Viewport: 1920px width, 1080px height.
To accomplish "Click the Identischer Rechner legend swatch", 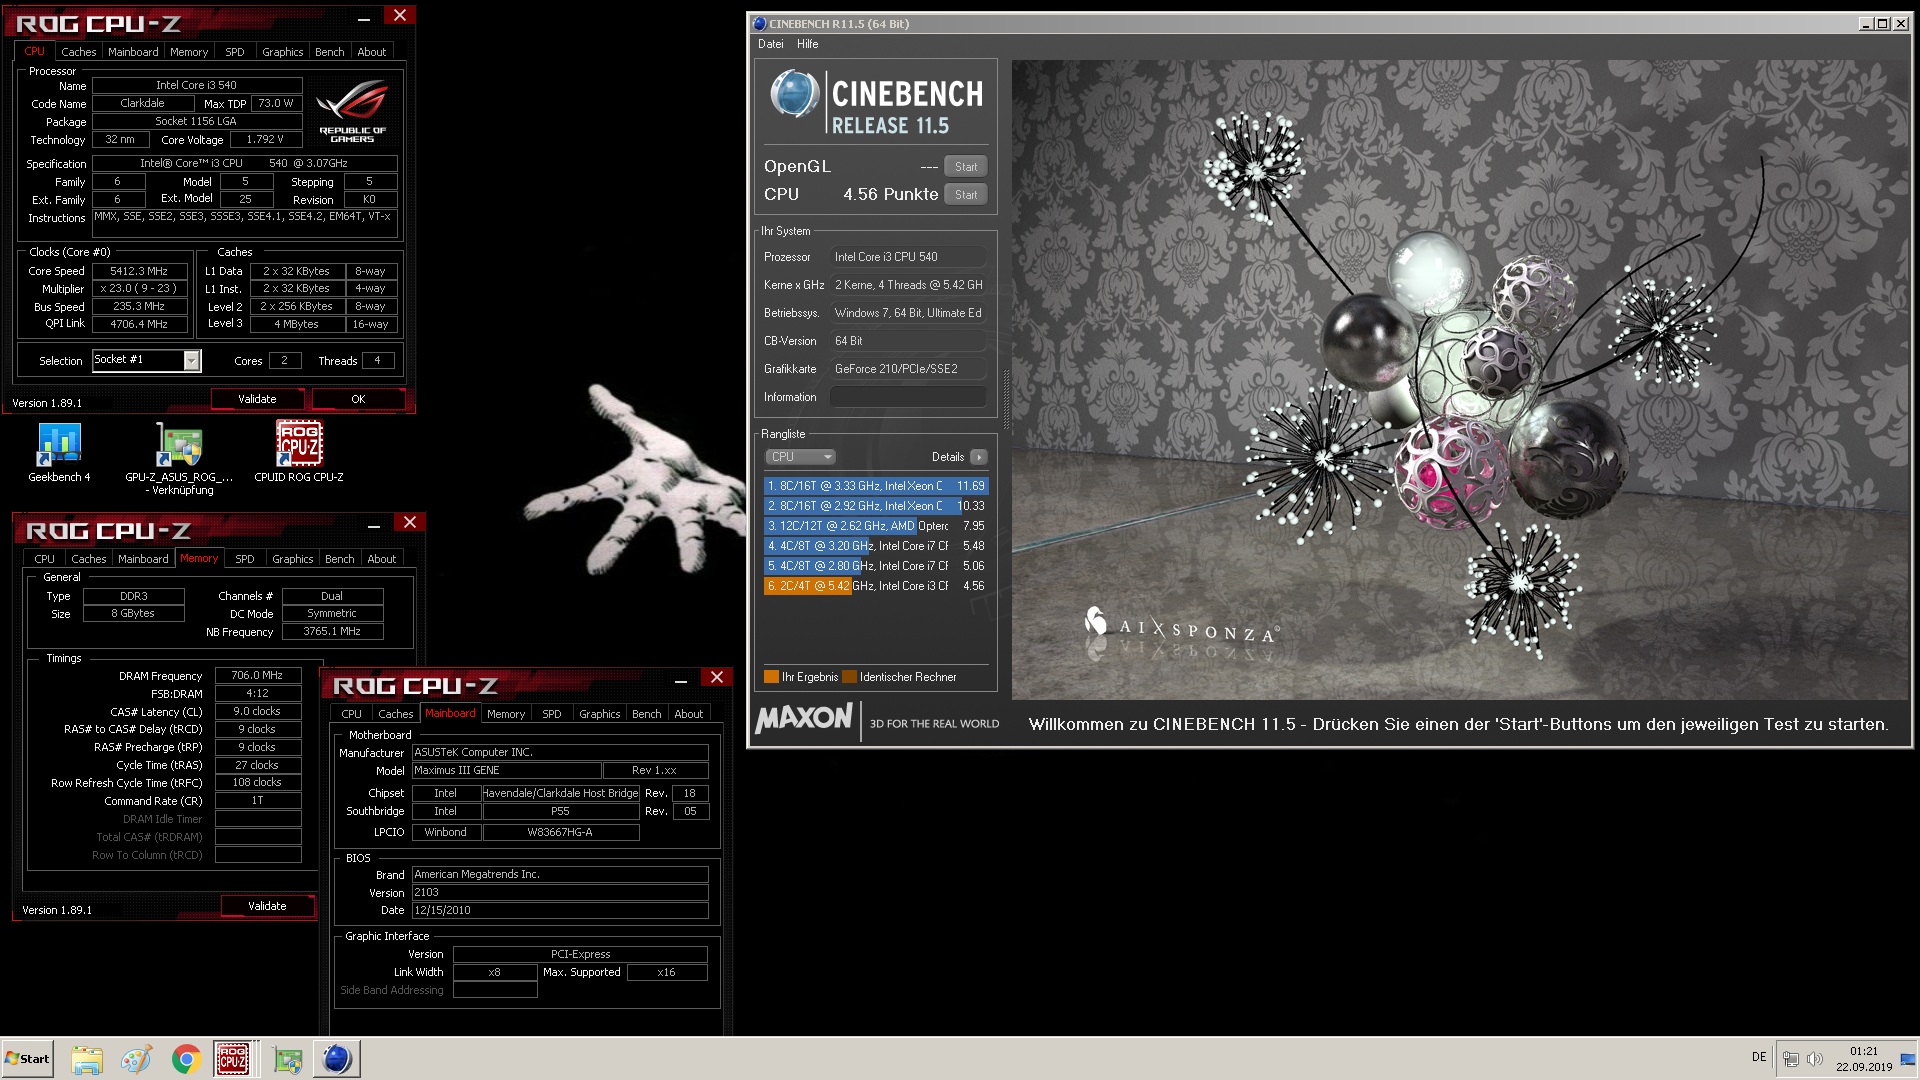I will 850,677.
